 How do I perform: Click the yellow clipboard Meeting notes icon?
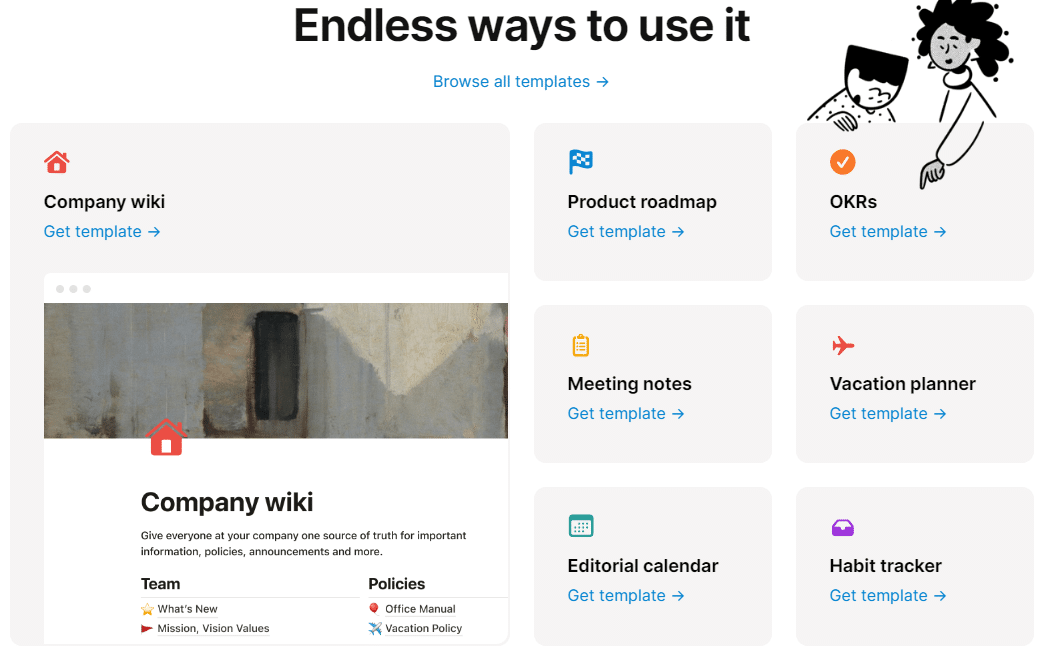[581, 345]
